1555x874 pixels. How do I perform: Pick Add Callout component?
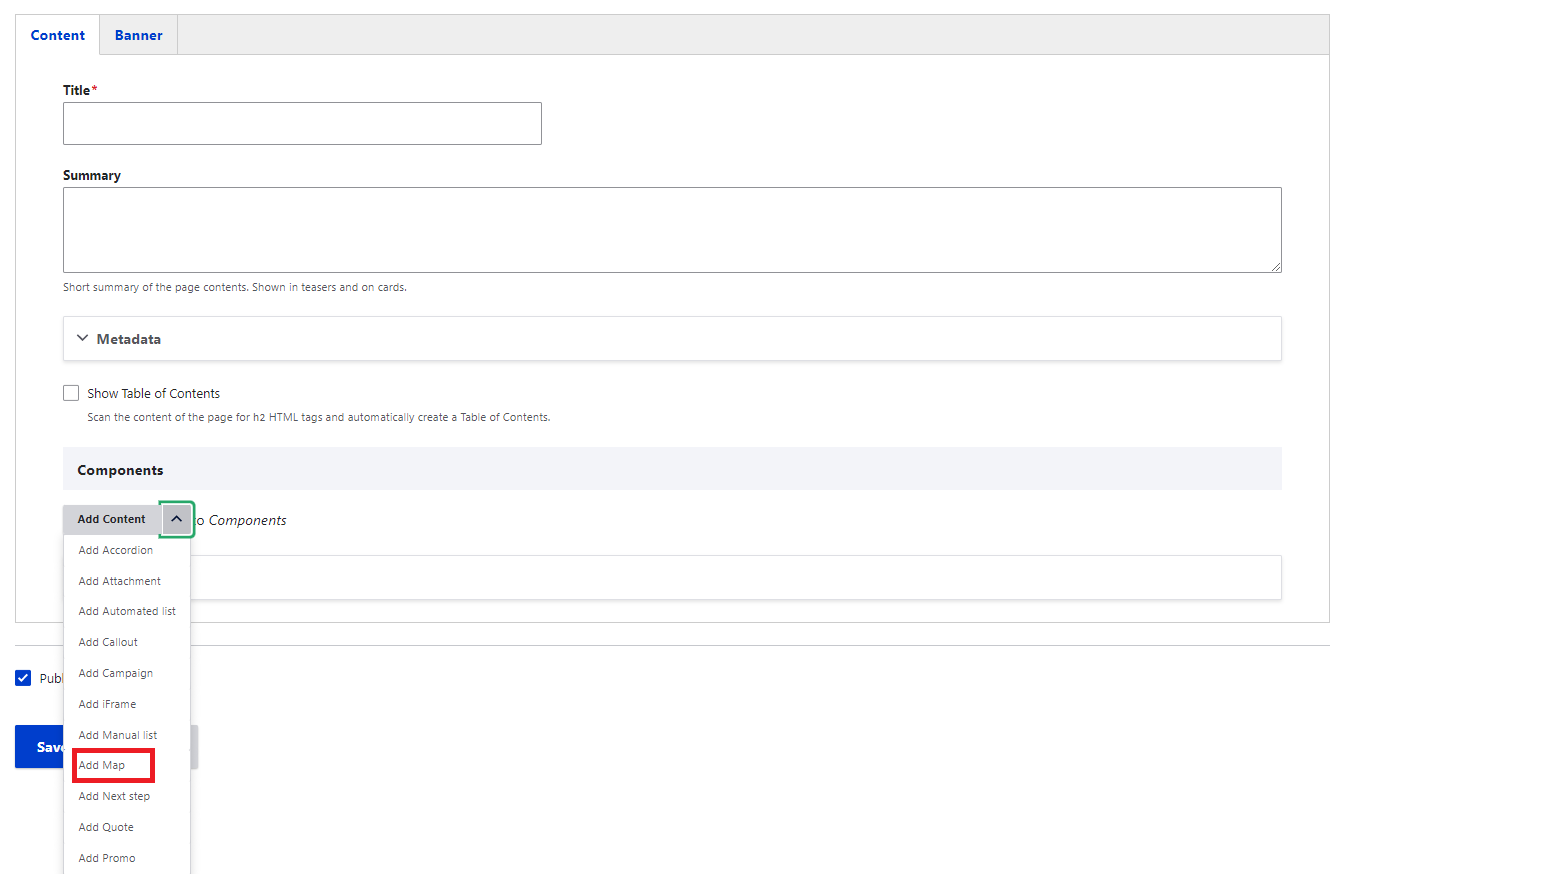pos(108,642)
